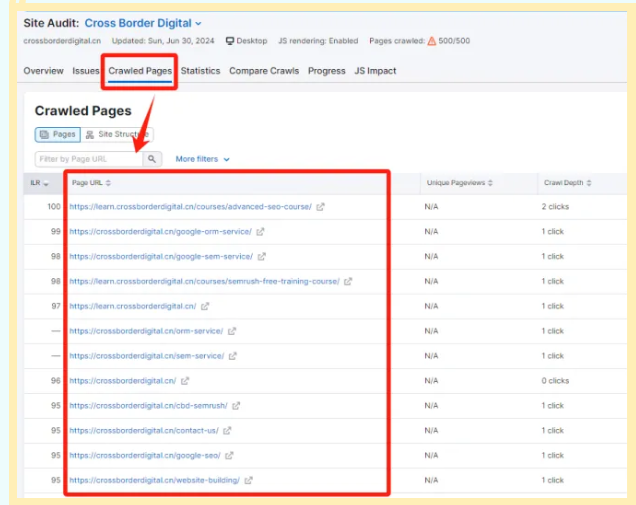Select the Crawled Pages tab
This screenshot has height=505, width=636.
[x=140, y=71]
